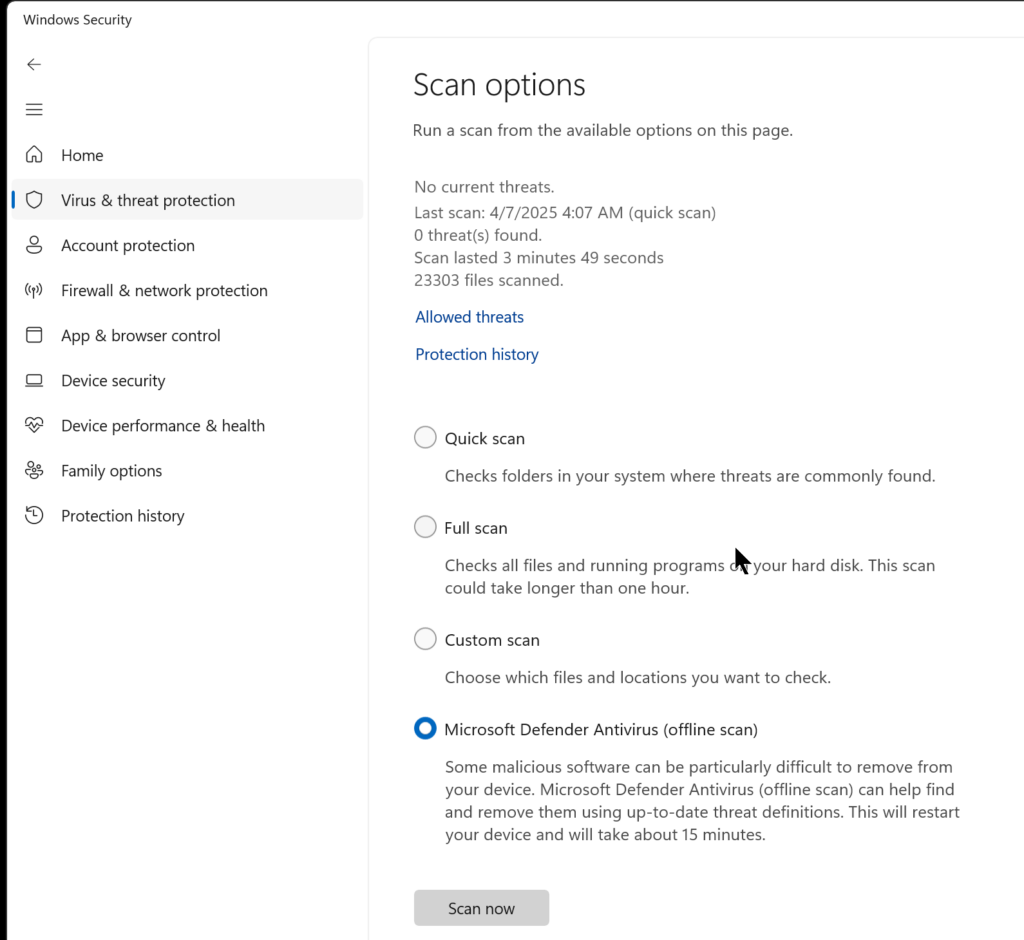
Task: Click the 'Last scan: 4/7/2025 4:07 AM' line
Action: 565,213
